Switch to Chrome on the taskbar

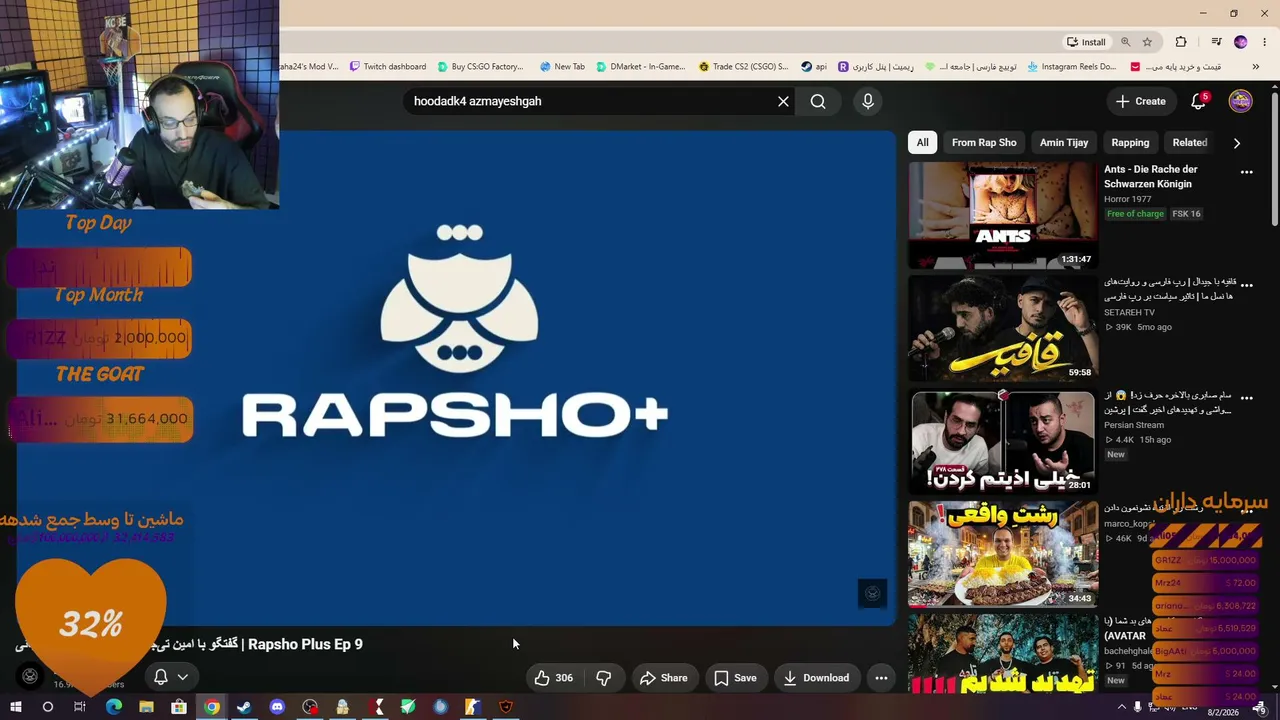click(x=212, y=707)
